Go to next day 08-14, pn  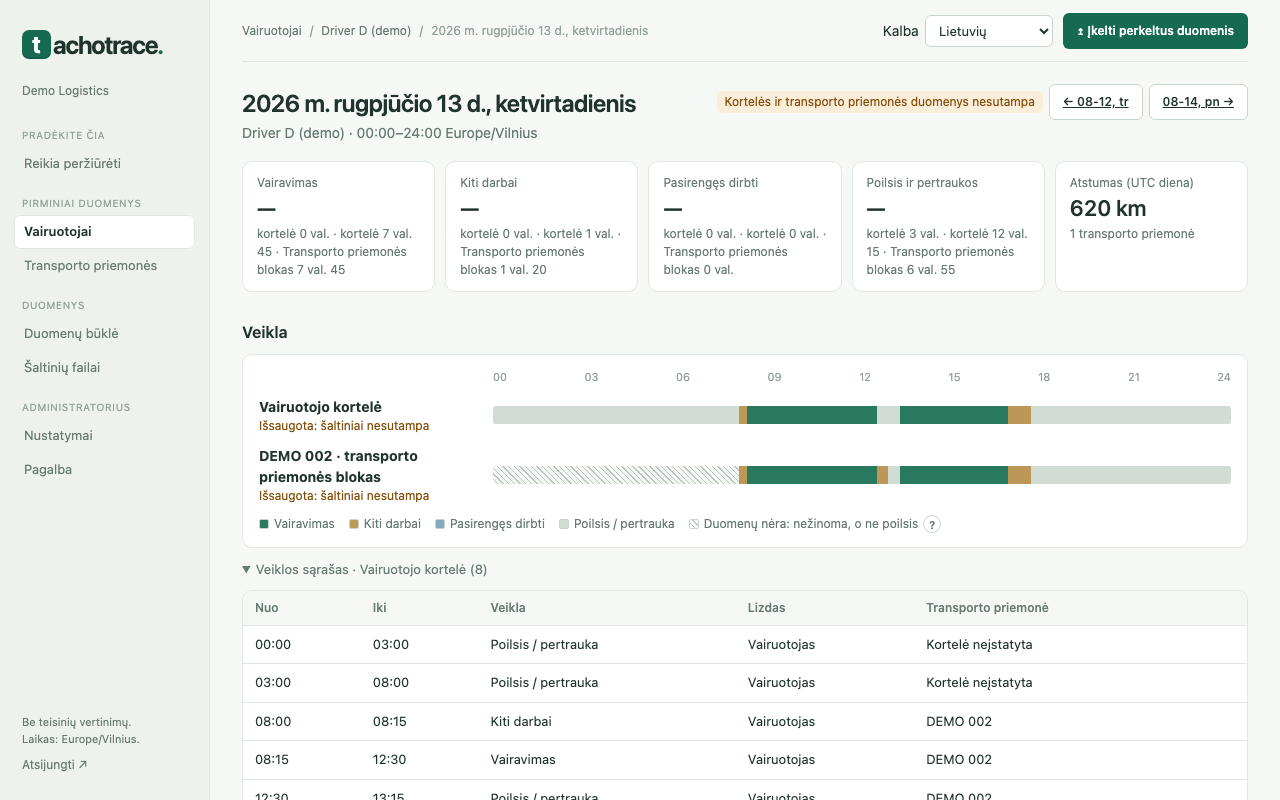tap(1198, 102)
